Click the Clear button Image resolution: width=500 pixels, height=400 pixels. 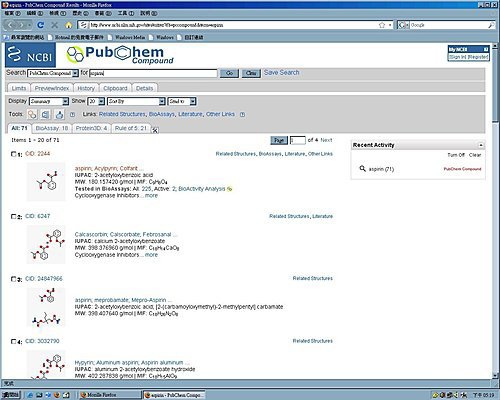click(x=251, y=73)
